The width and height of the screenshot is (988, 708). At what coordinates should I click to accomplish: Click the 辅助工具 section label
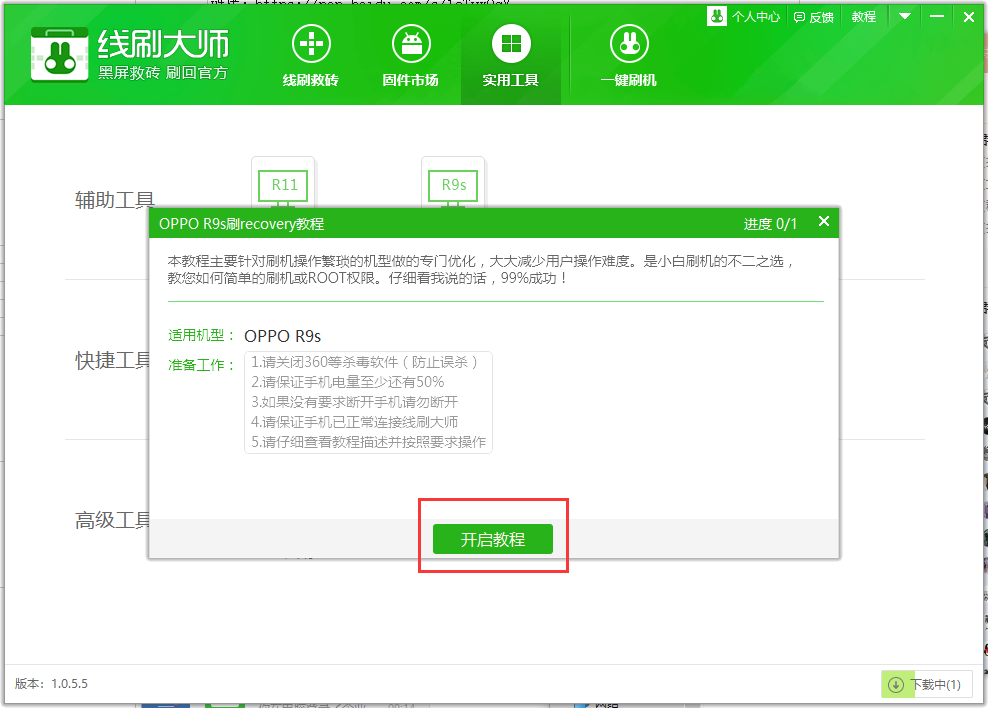point(115,200)
